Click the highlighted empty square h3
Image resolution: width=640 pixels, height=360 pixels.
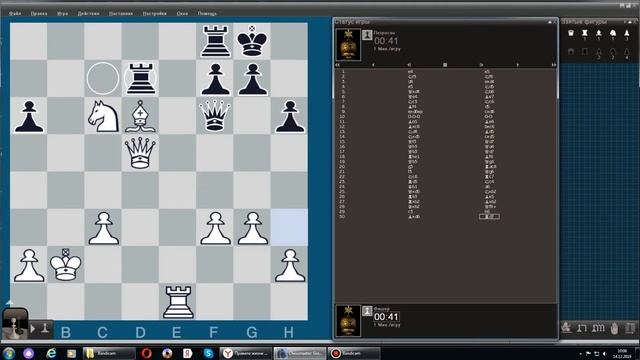click(x=289, y=227)
